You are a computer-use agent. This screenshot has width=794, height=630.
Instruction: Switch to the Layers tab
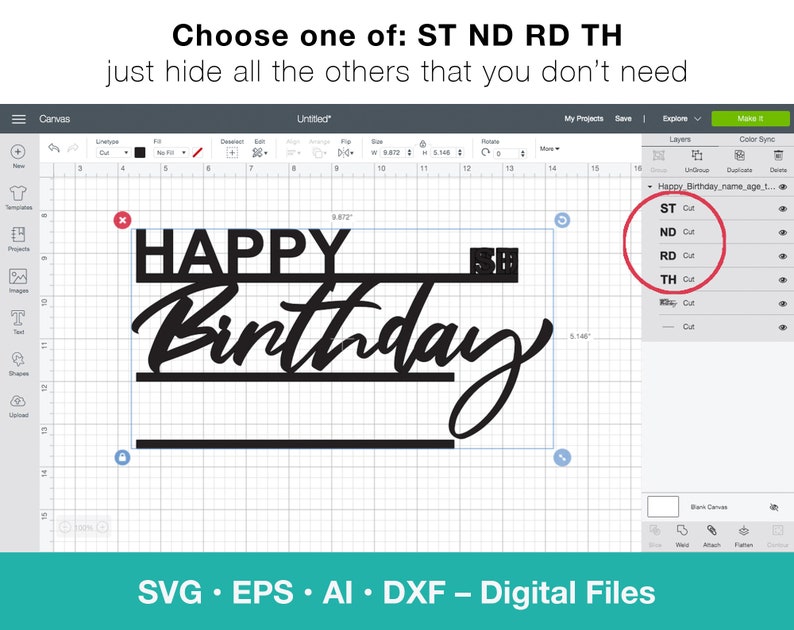pyautogui.click(x=680, y=139)
